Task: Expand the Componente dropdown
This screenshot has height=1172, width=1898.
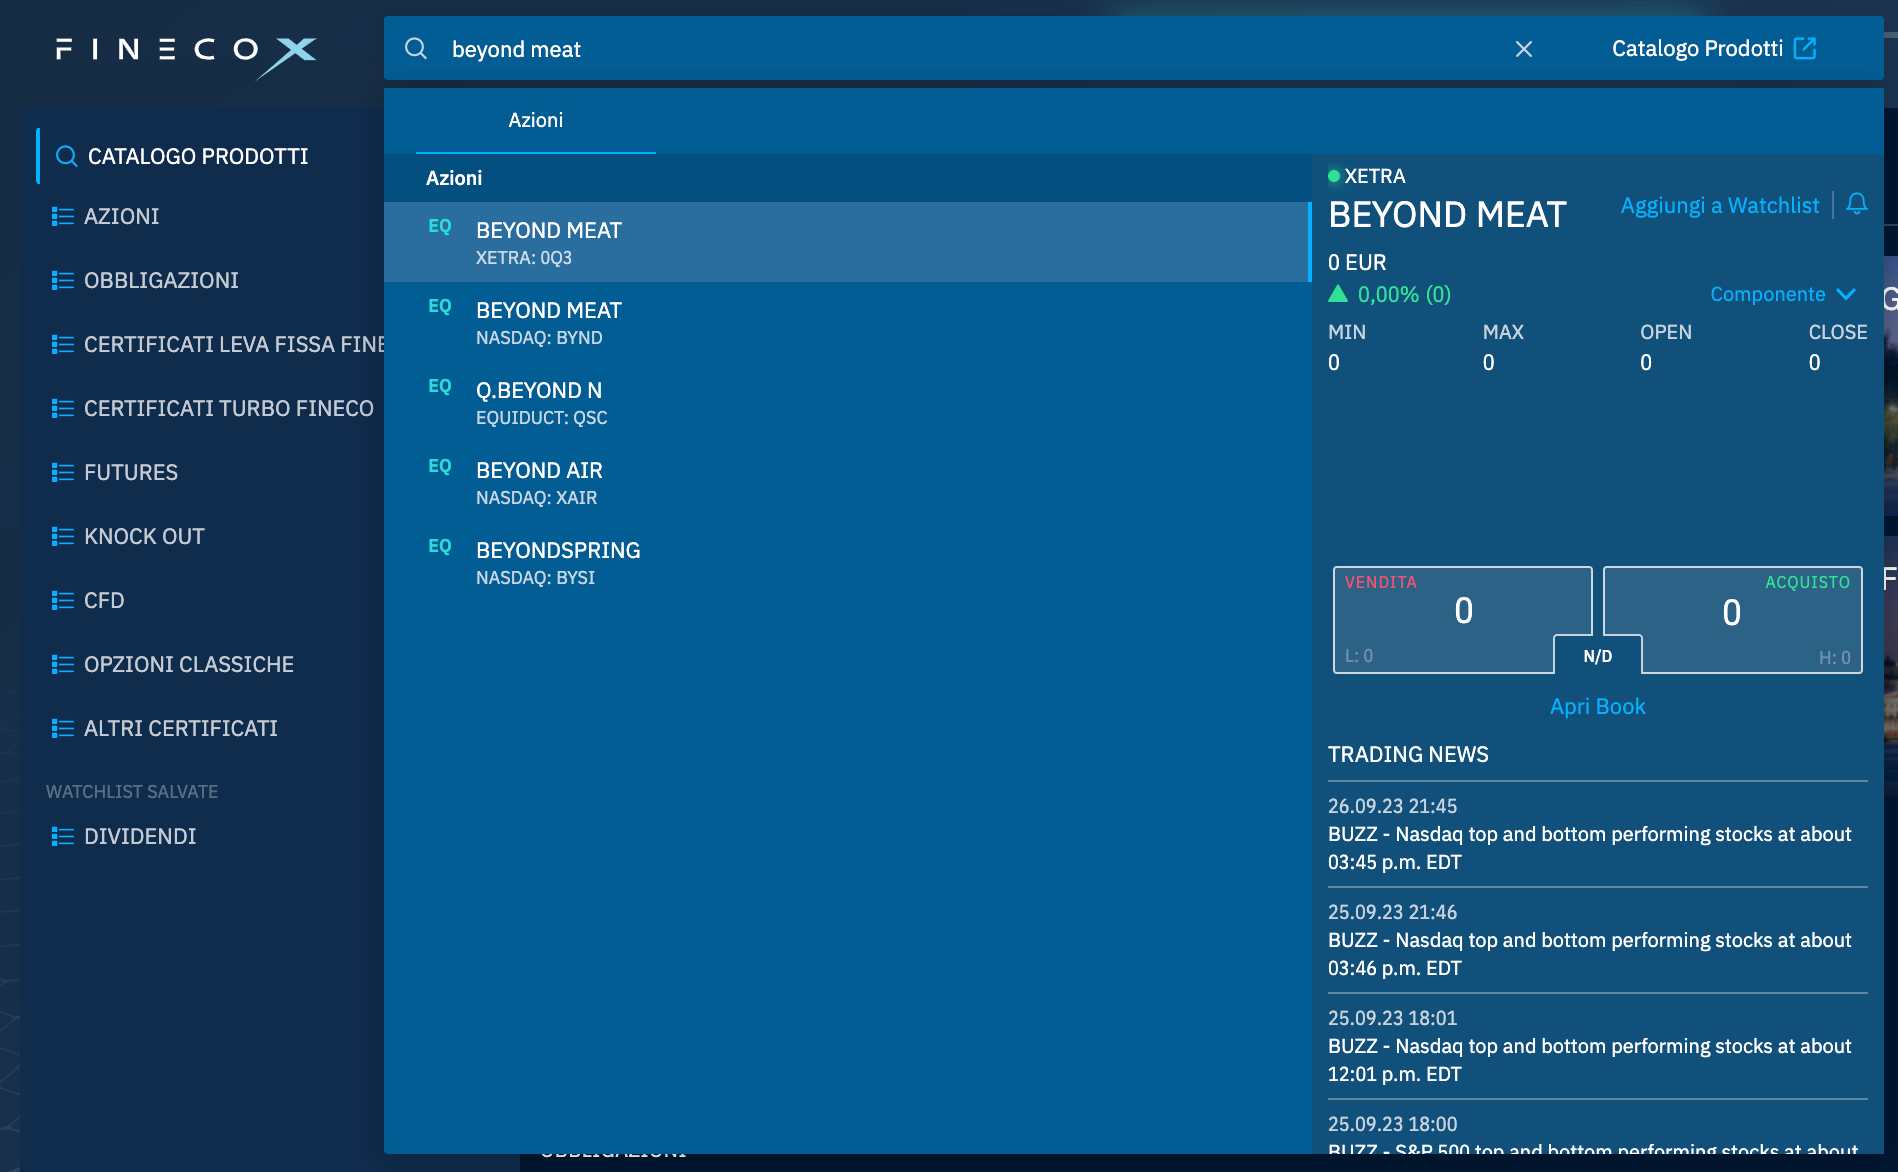Action: pyautogui.click(x=1782, y=294)
